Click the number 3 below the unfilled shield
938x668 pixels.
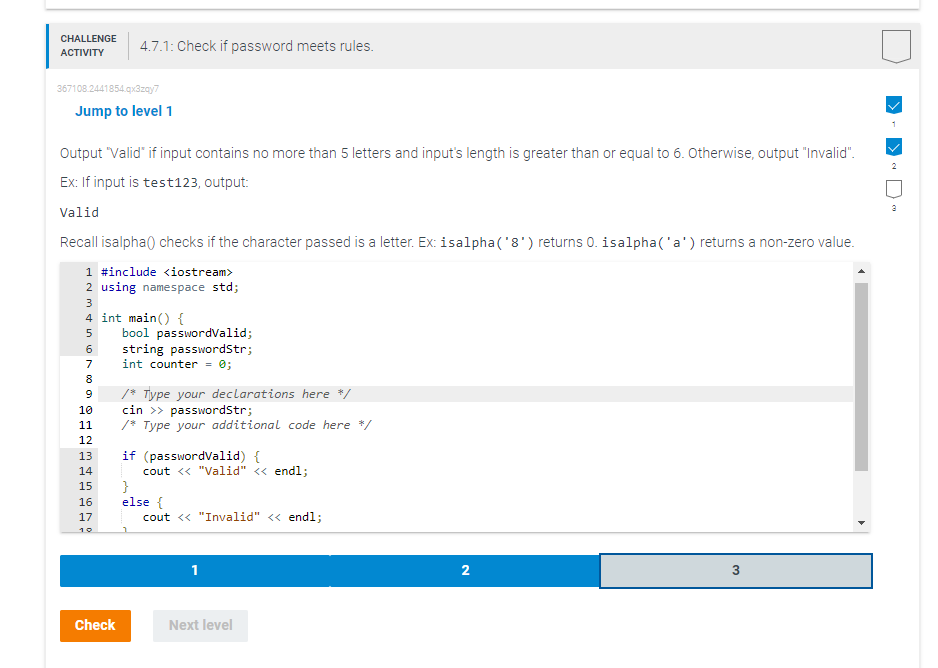pyautogui.click(x=893, y=207)
